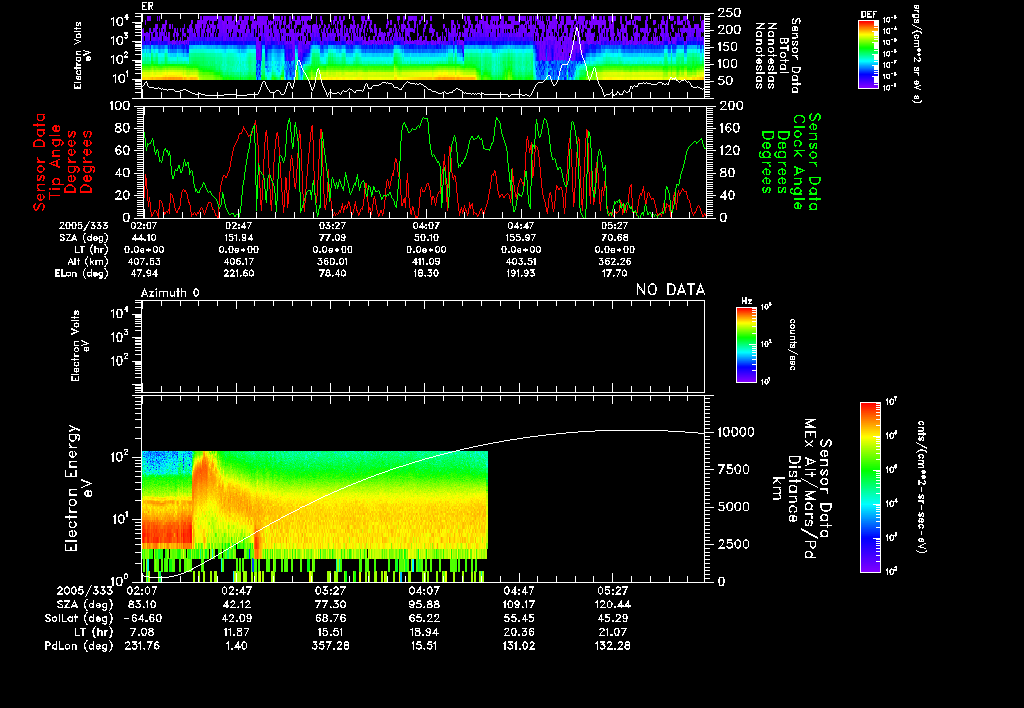Click SolLat value 42.09
1024x708 pixels.
236,618
